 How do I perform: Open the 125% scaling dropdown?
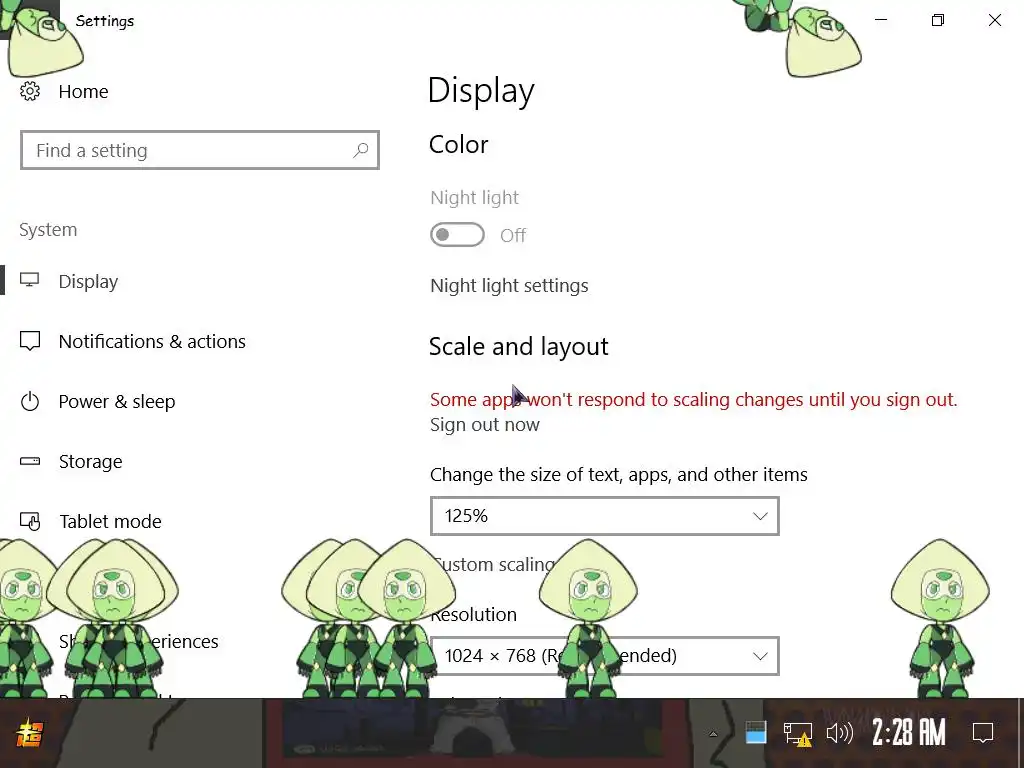(605, 516)
